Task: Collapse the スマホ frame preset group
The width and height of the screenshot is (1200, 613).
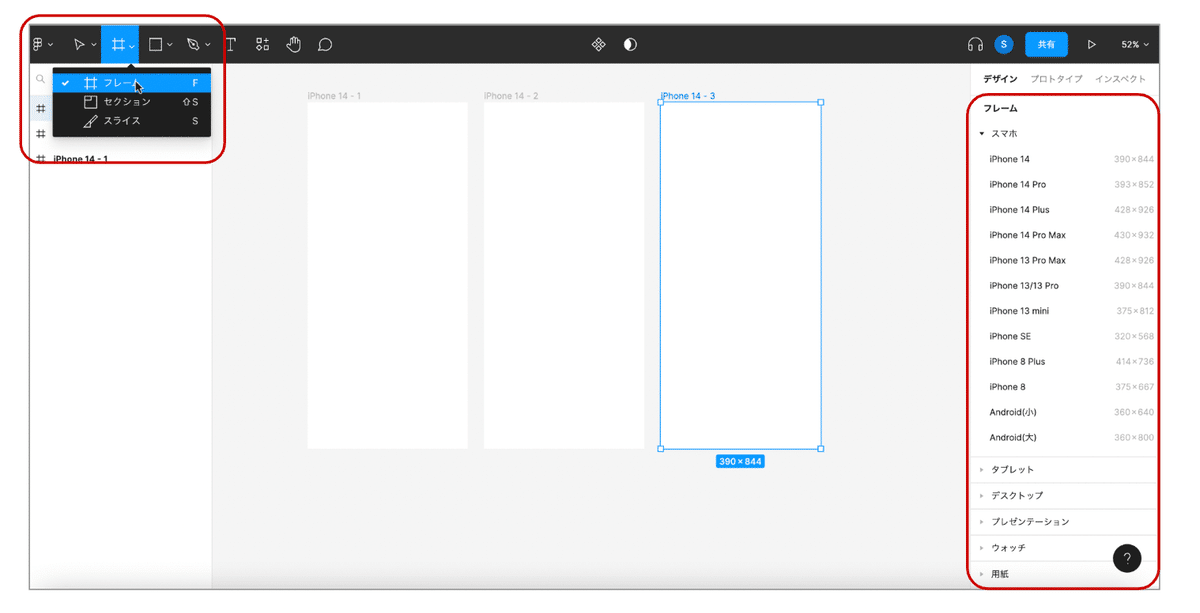Action: [982, 133]
